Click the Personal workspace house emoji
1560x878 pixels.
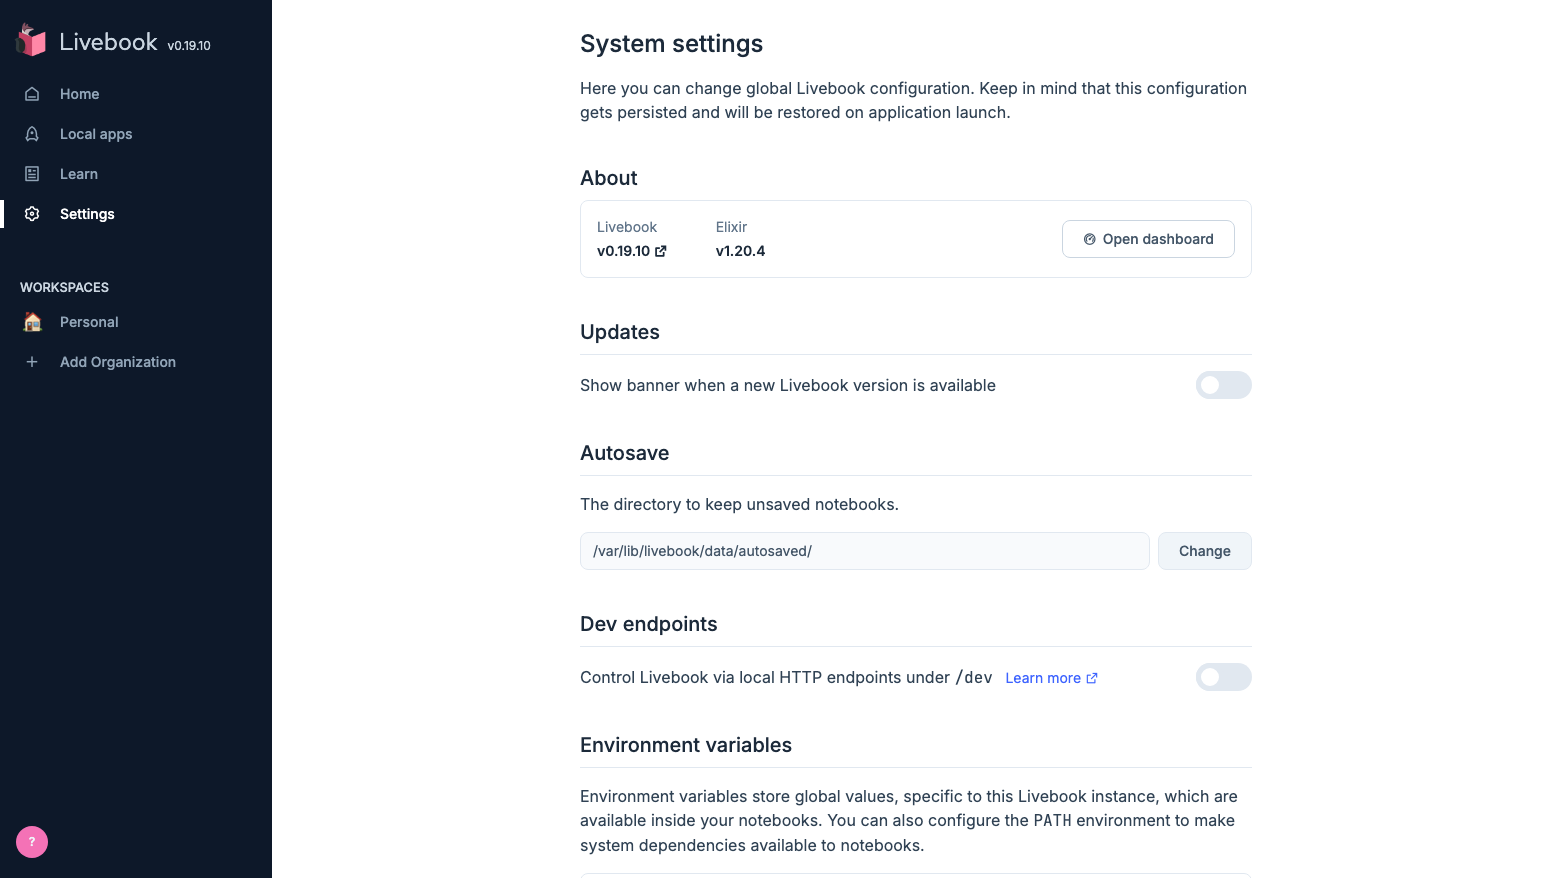(x=32, y=322)
